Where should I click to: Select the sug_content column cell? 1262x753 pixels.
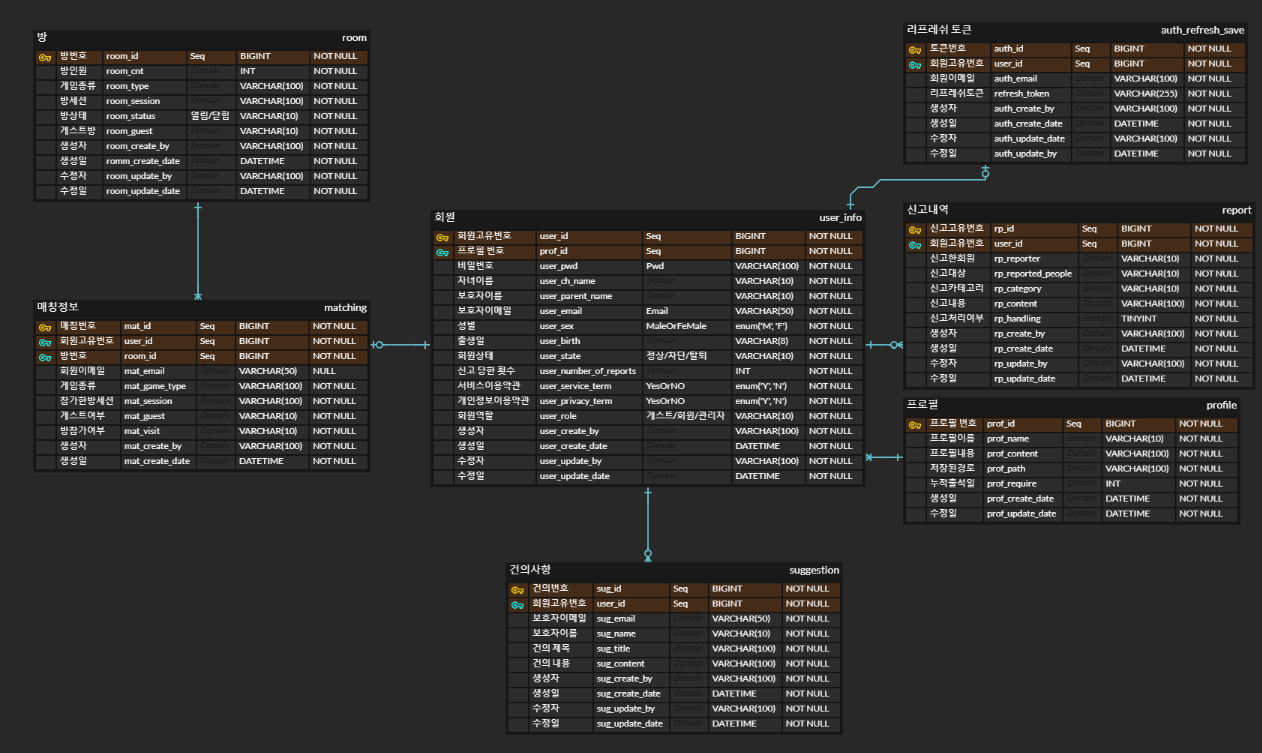[631, 664]
